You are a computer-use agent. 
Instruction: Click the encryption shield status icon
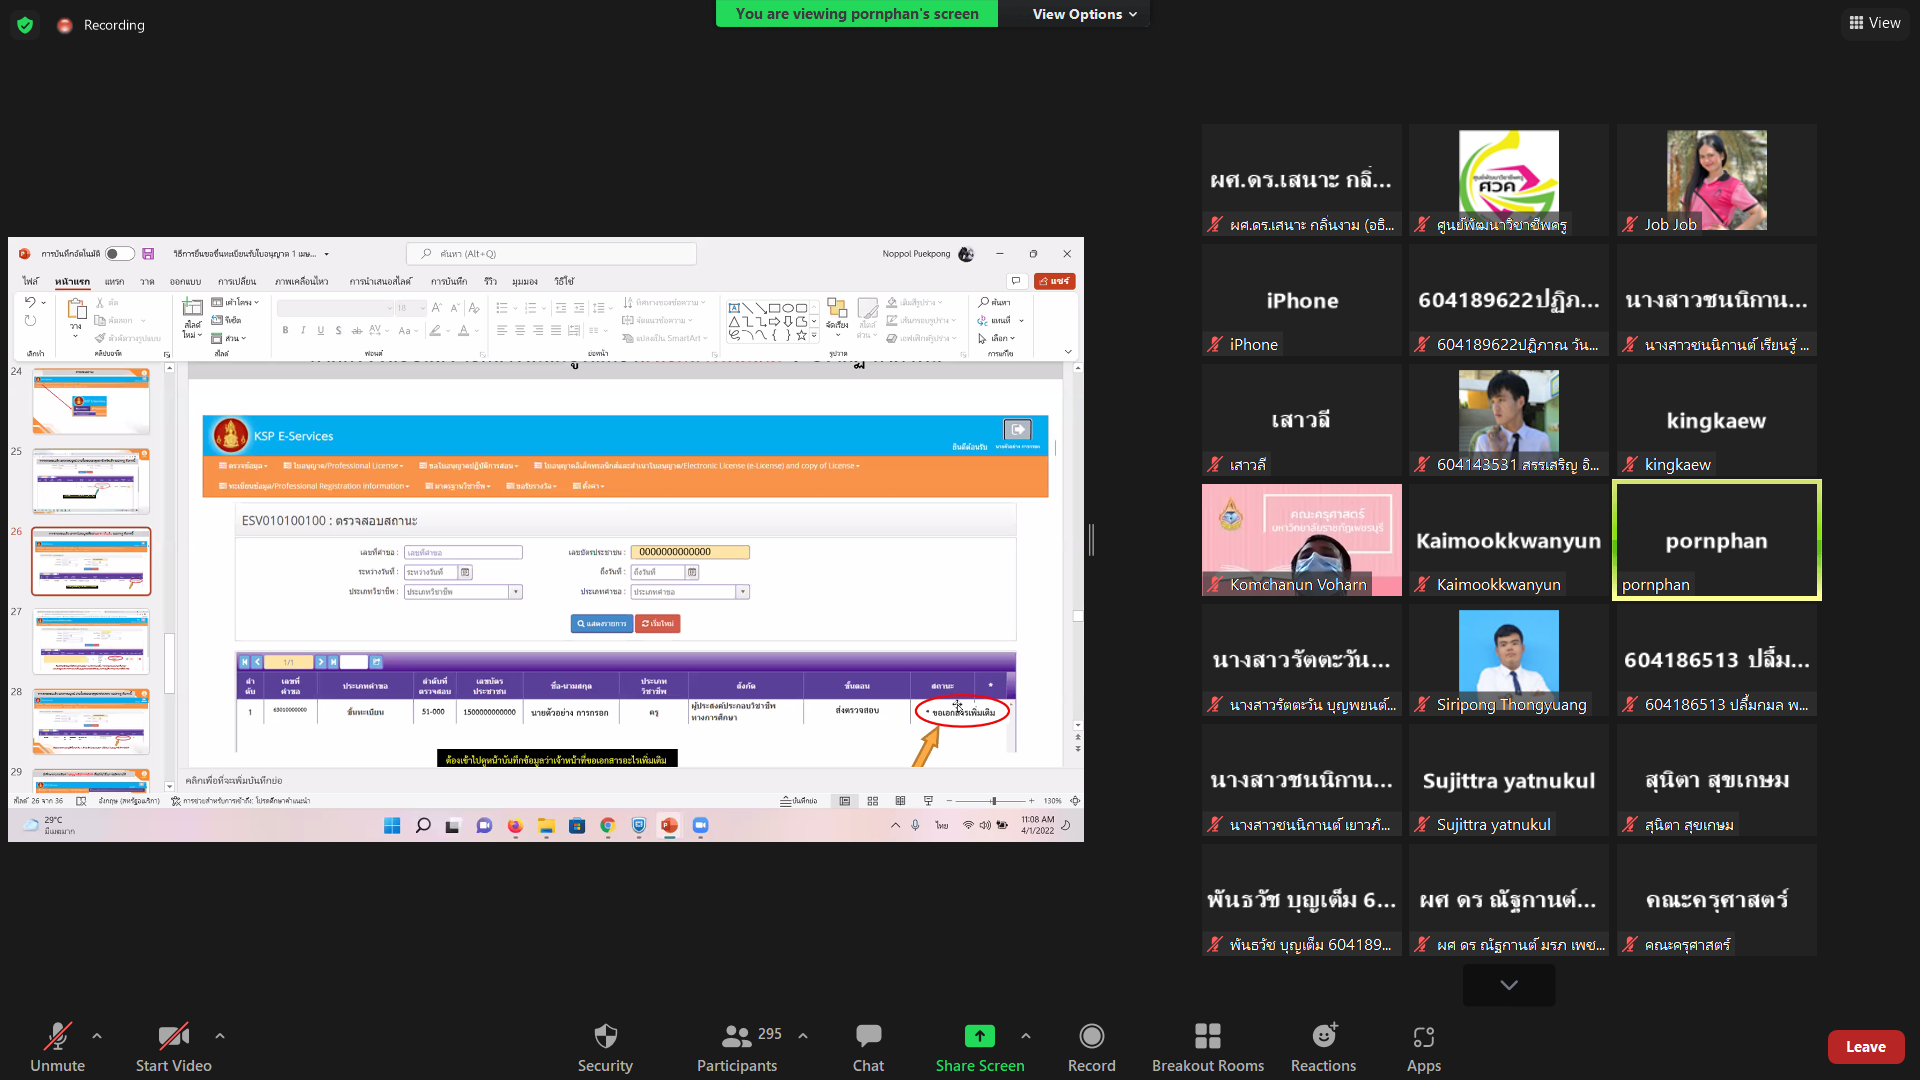click(x=25, y=25)
